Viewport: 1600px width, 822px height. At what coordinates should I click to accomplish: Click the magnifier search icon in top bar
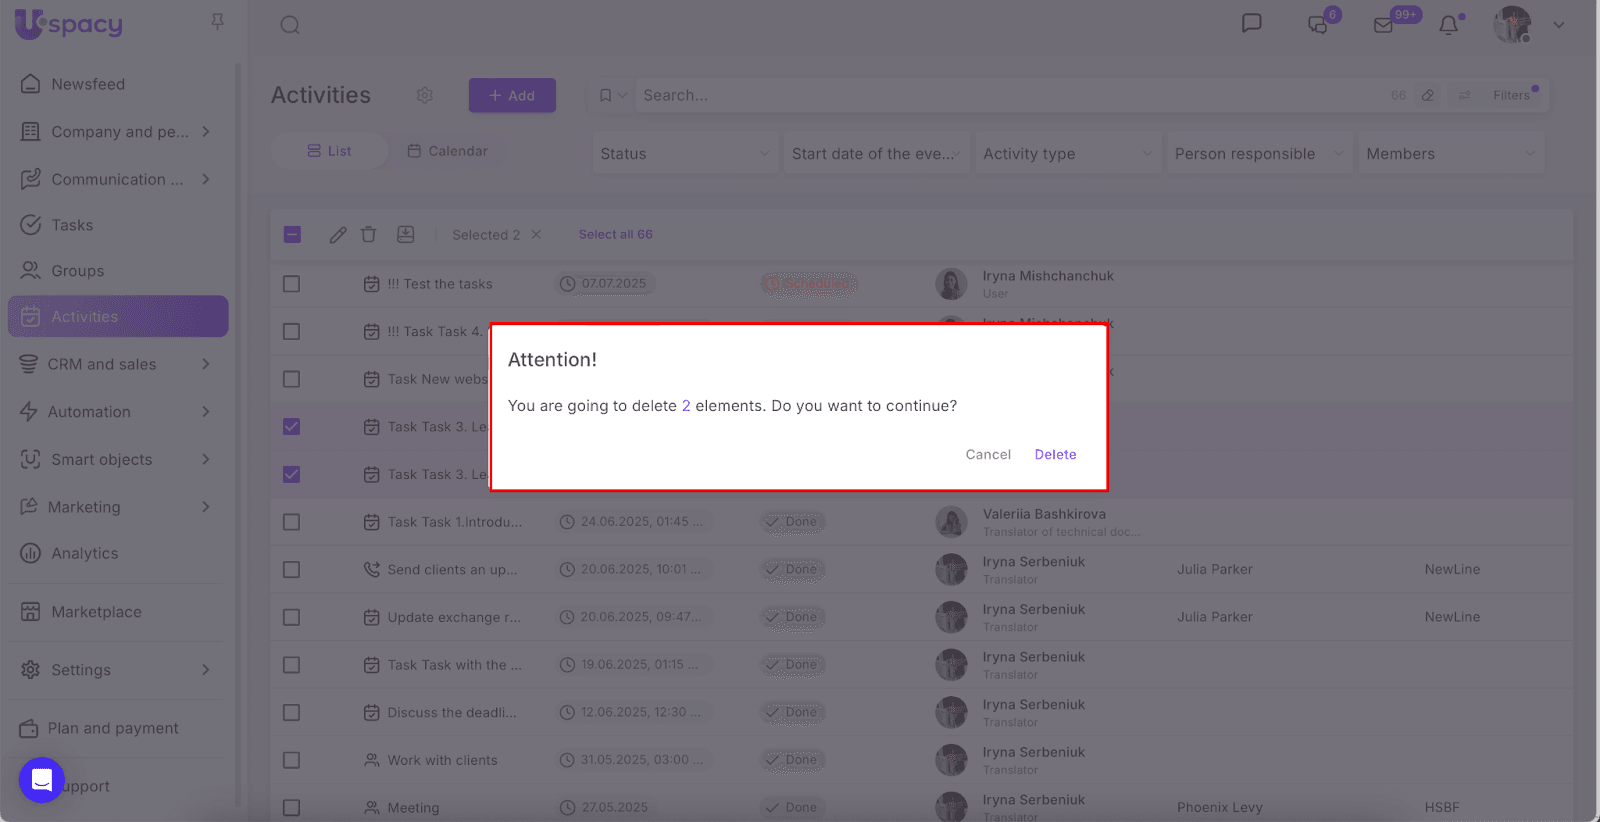[290, 25]
